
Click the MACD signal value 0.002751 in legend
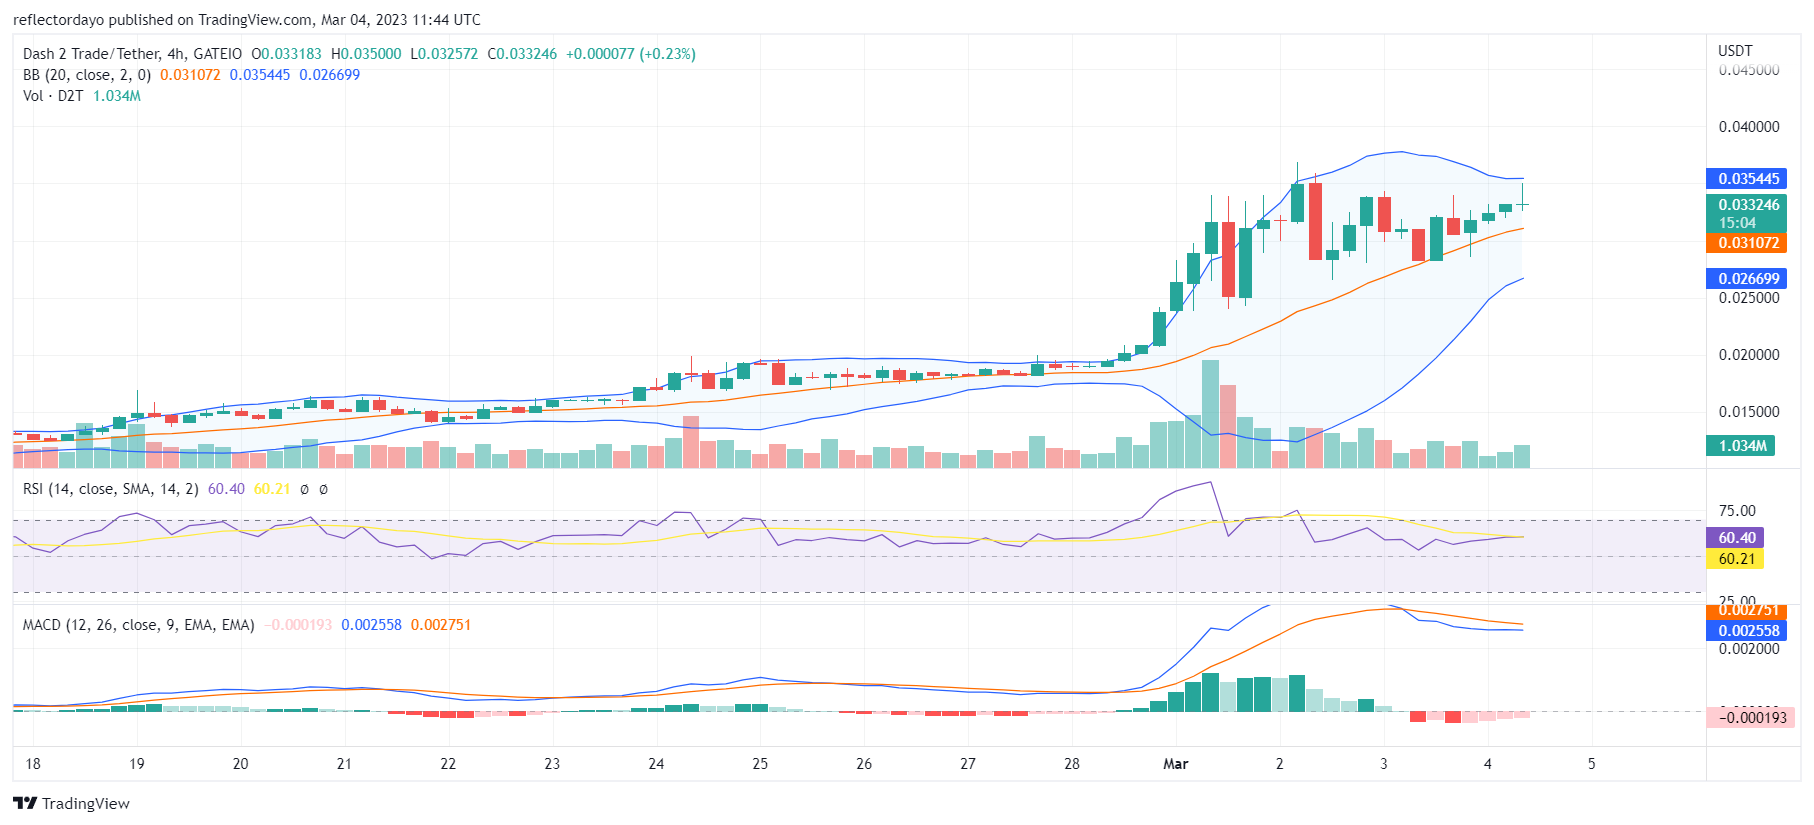[x=441, y=625]
